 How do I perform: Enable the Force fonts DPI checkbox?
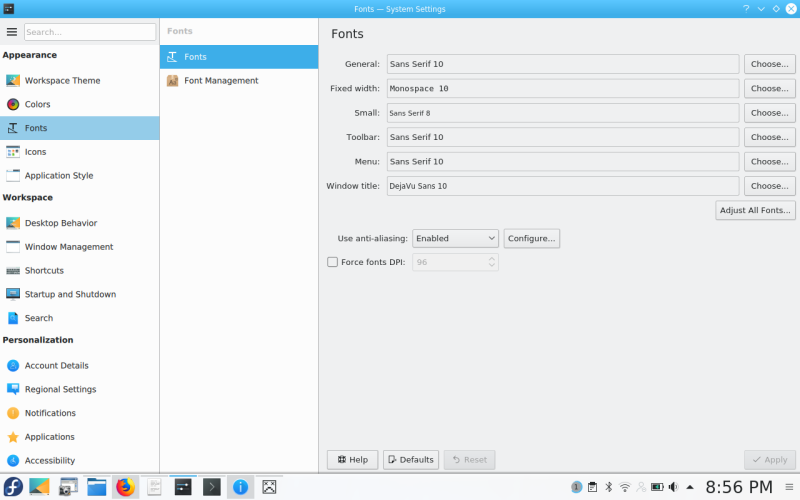(333, 262)
